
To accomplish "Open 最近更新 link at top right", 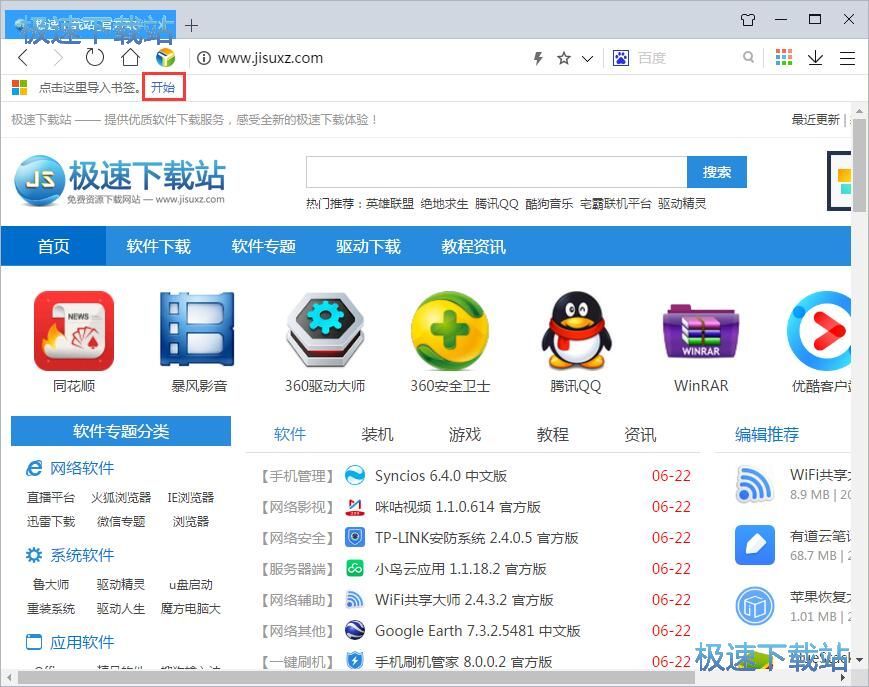I will point(815,119).
